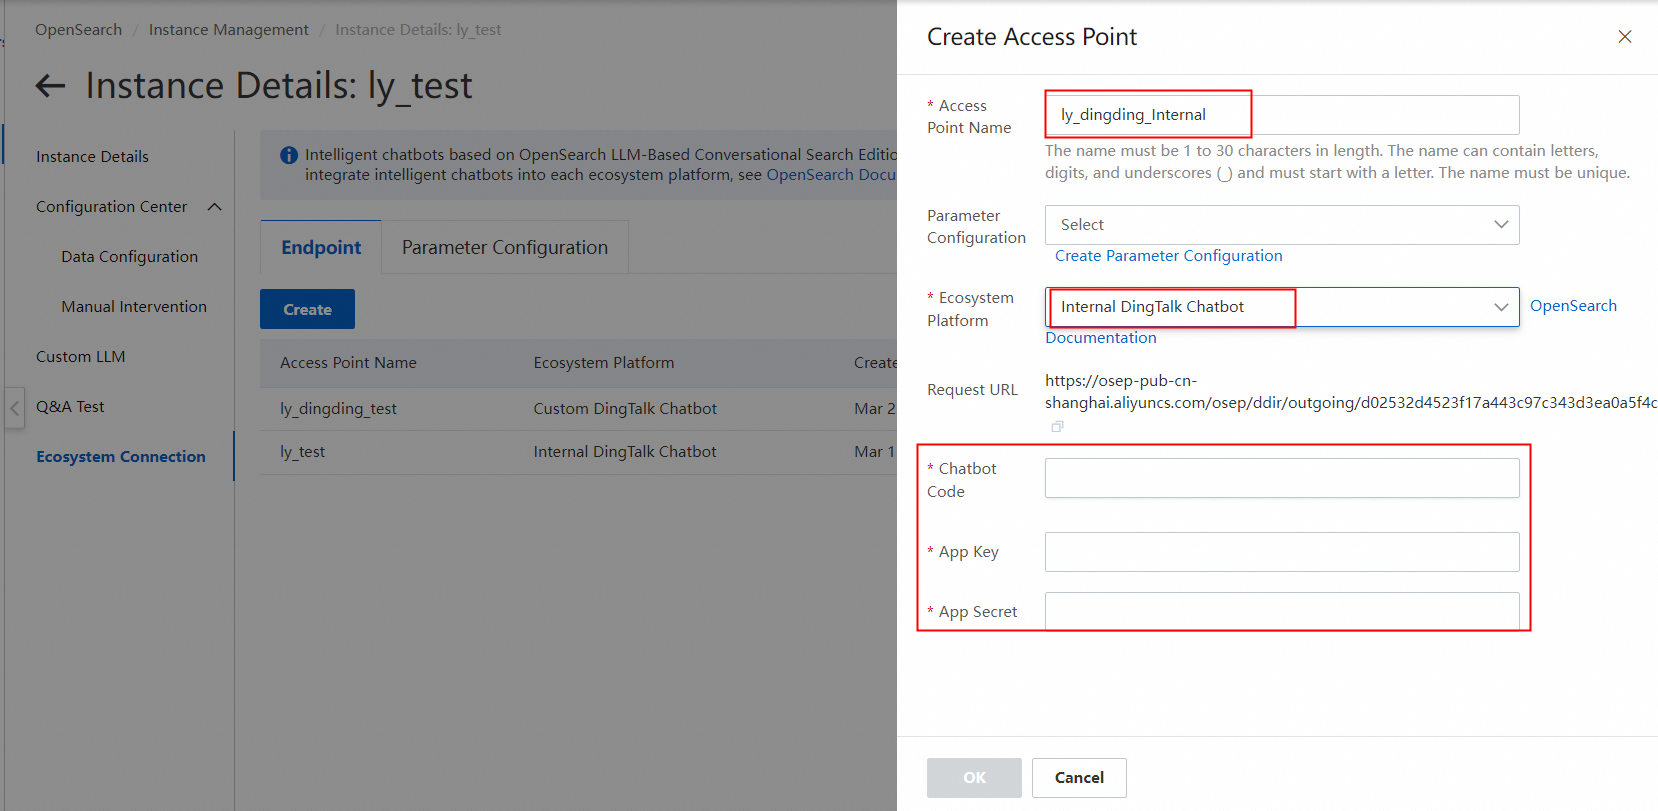Click into the App Key field
The height and width of the screenshot is (811, 1658).
click(1281, 552)
